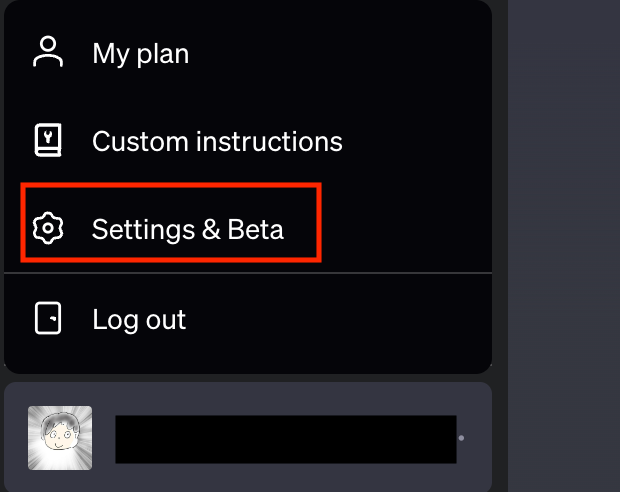The image size is (620, 492).
Task: Click the gear icon for Settings & Beta
Action: click(x=48, y=228)
